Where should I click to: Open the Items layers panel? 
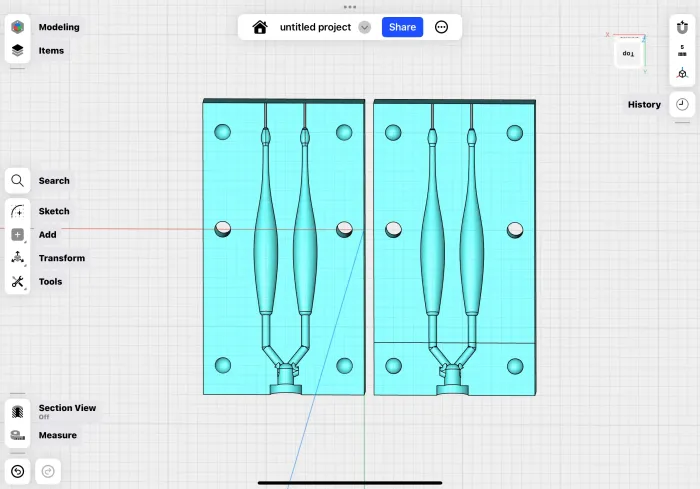17,50
